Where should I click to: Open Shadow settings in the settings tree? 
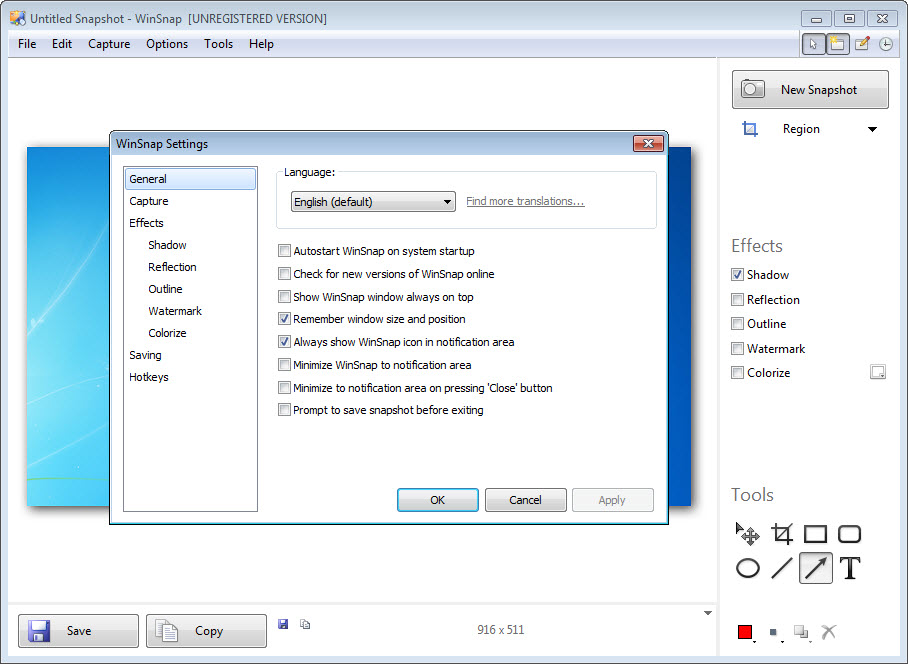[x=167, y=245]
